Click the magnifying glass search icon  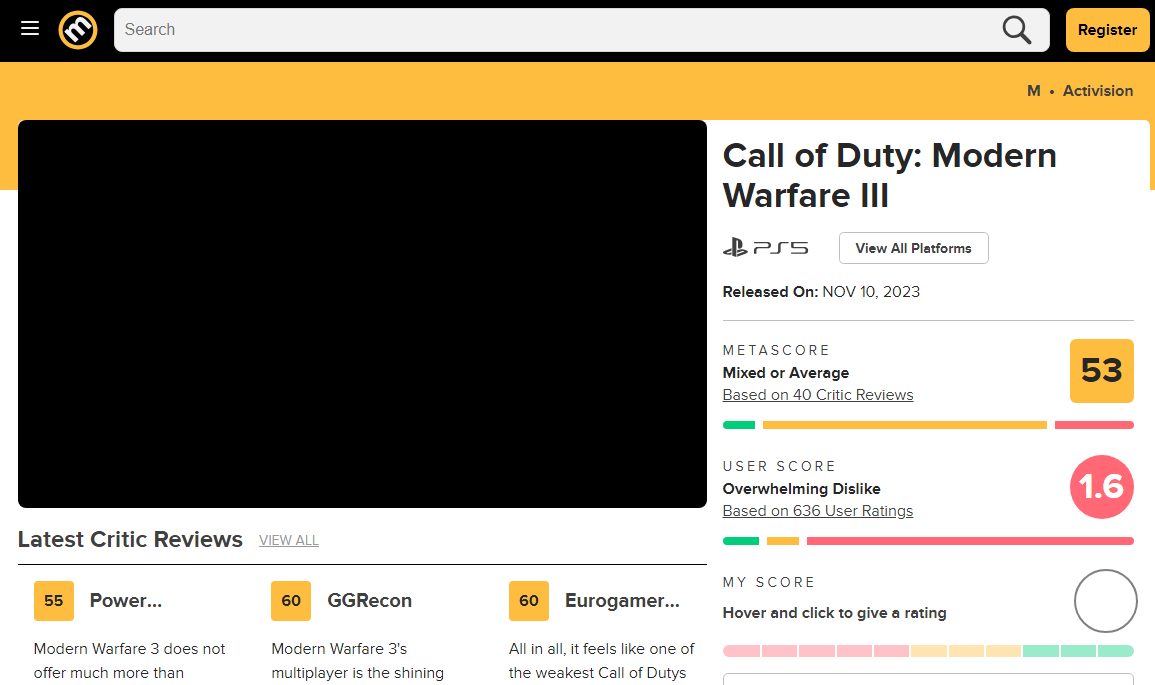click(1017, 29)
